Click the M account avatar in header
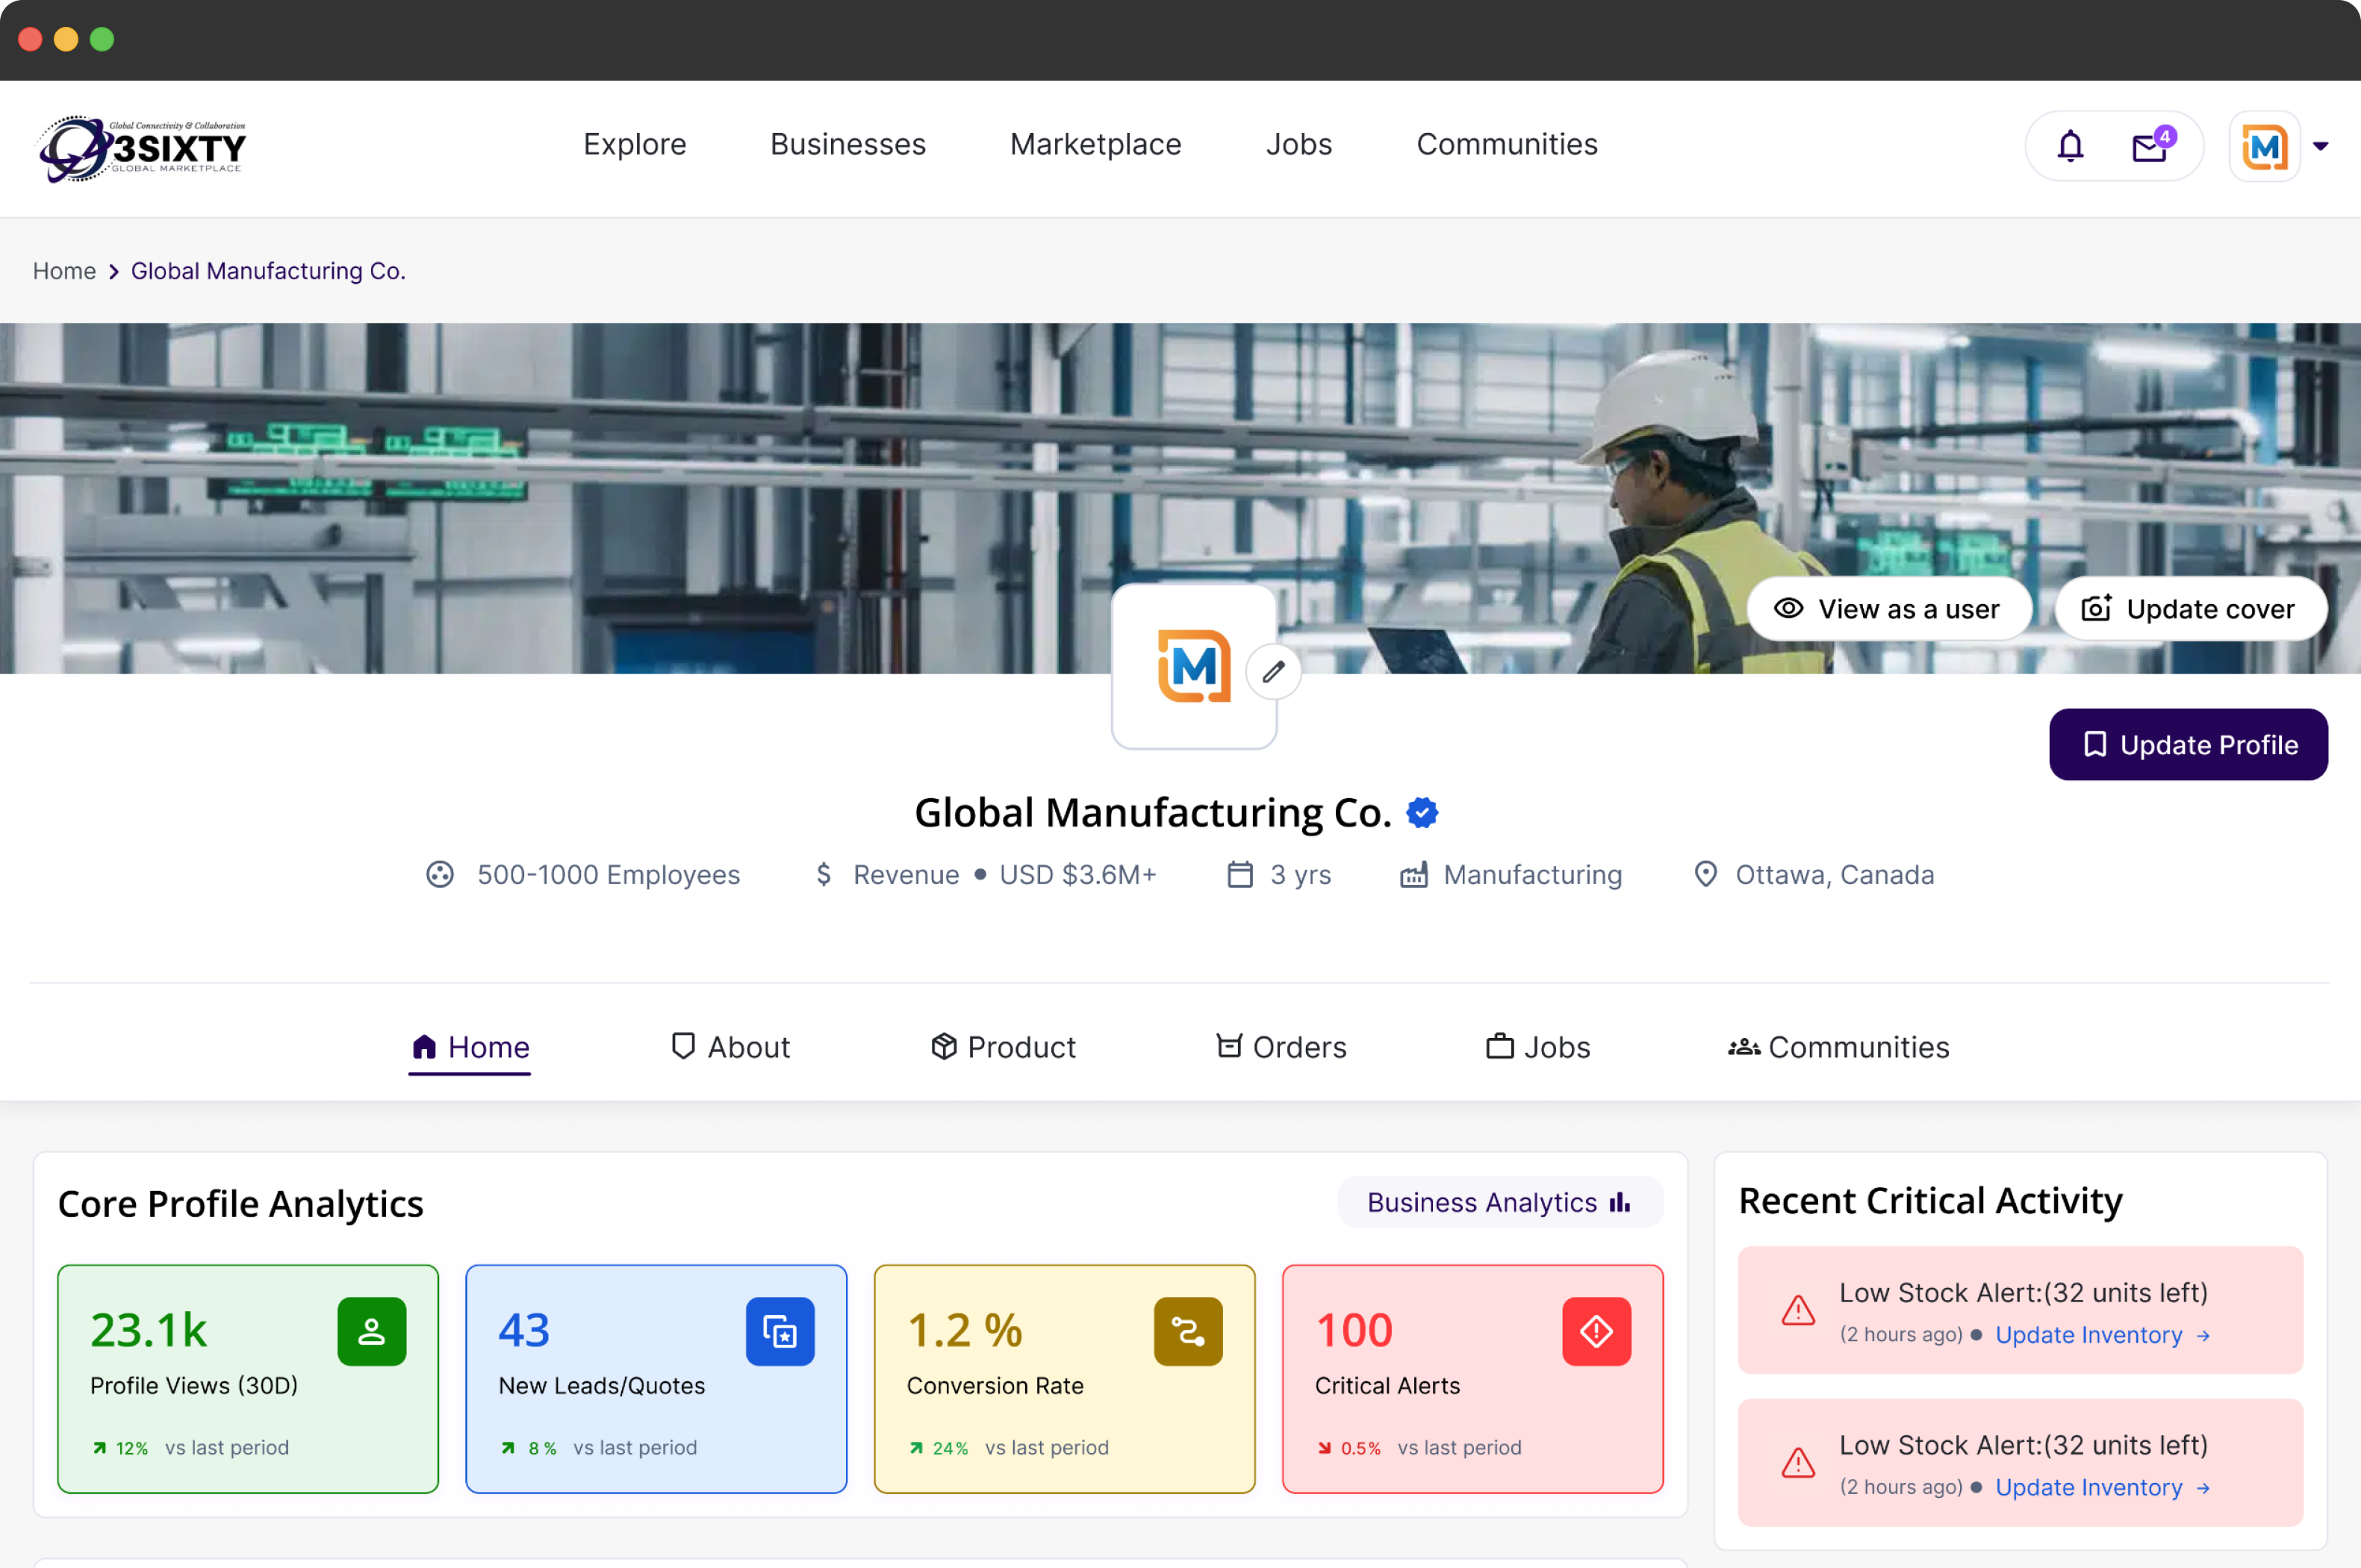Image resolution: width=2361 pixels, height=1568 pixels. click(x=2264, y=146)
